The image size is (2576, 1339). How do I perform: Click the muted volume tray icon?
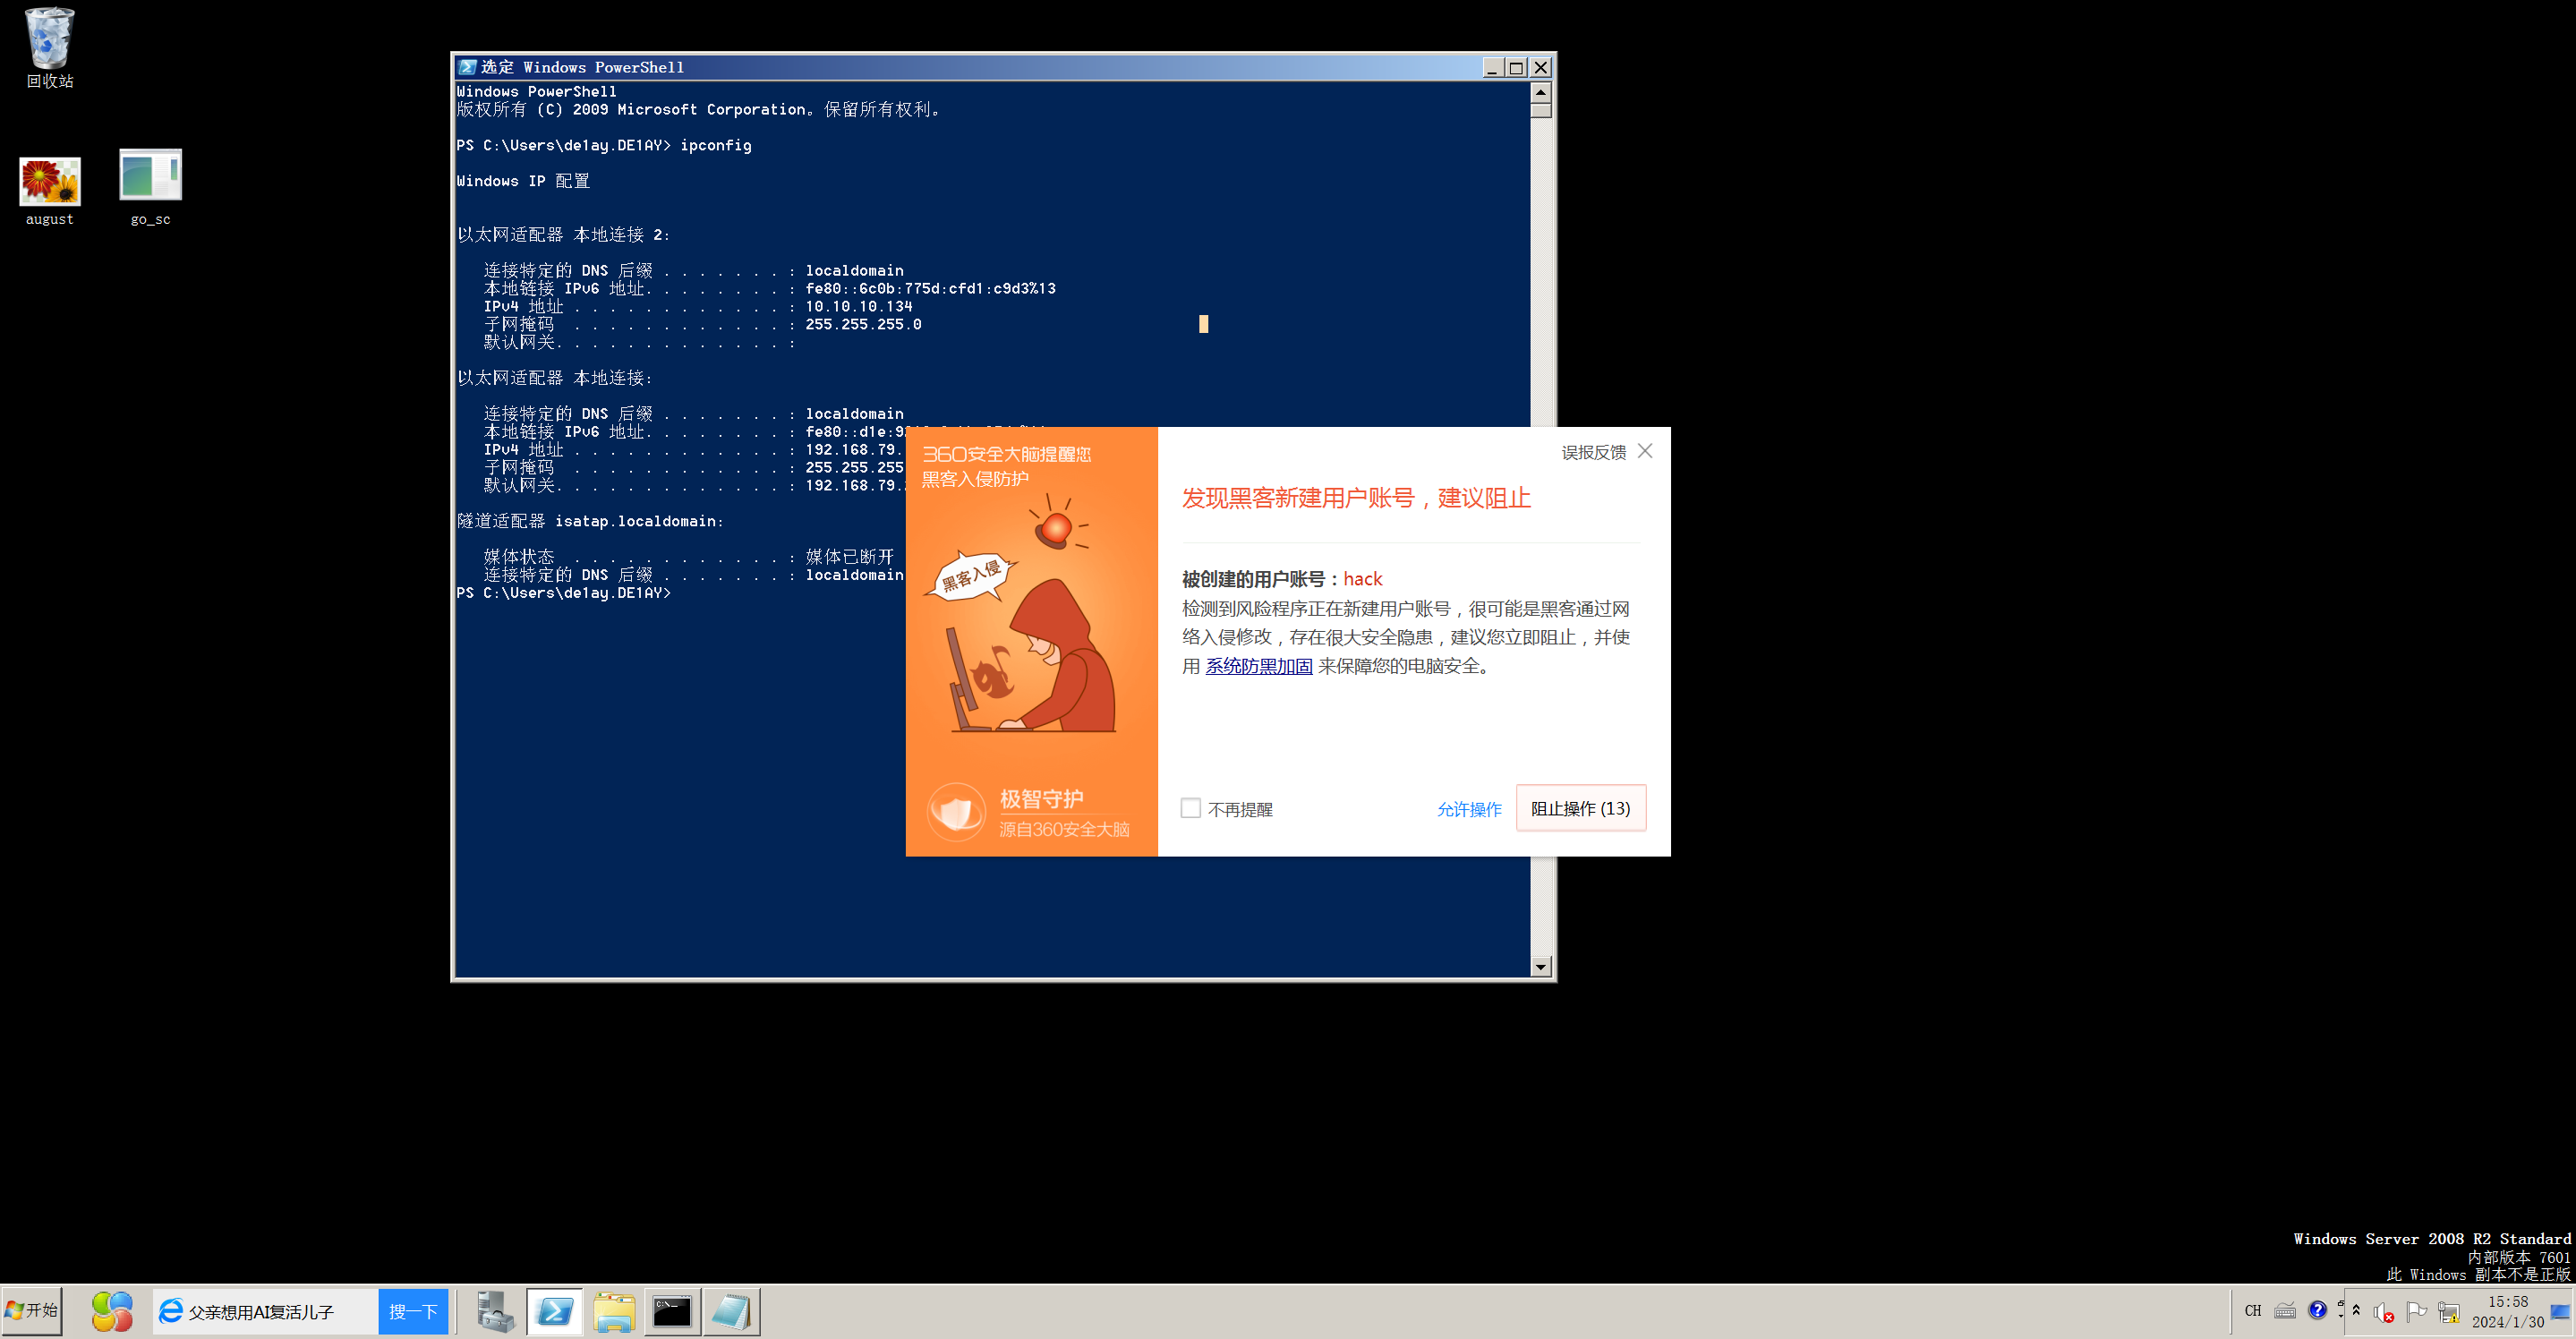pos(2384,1311)
